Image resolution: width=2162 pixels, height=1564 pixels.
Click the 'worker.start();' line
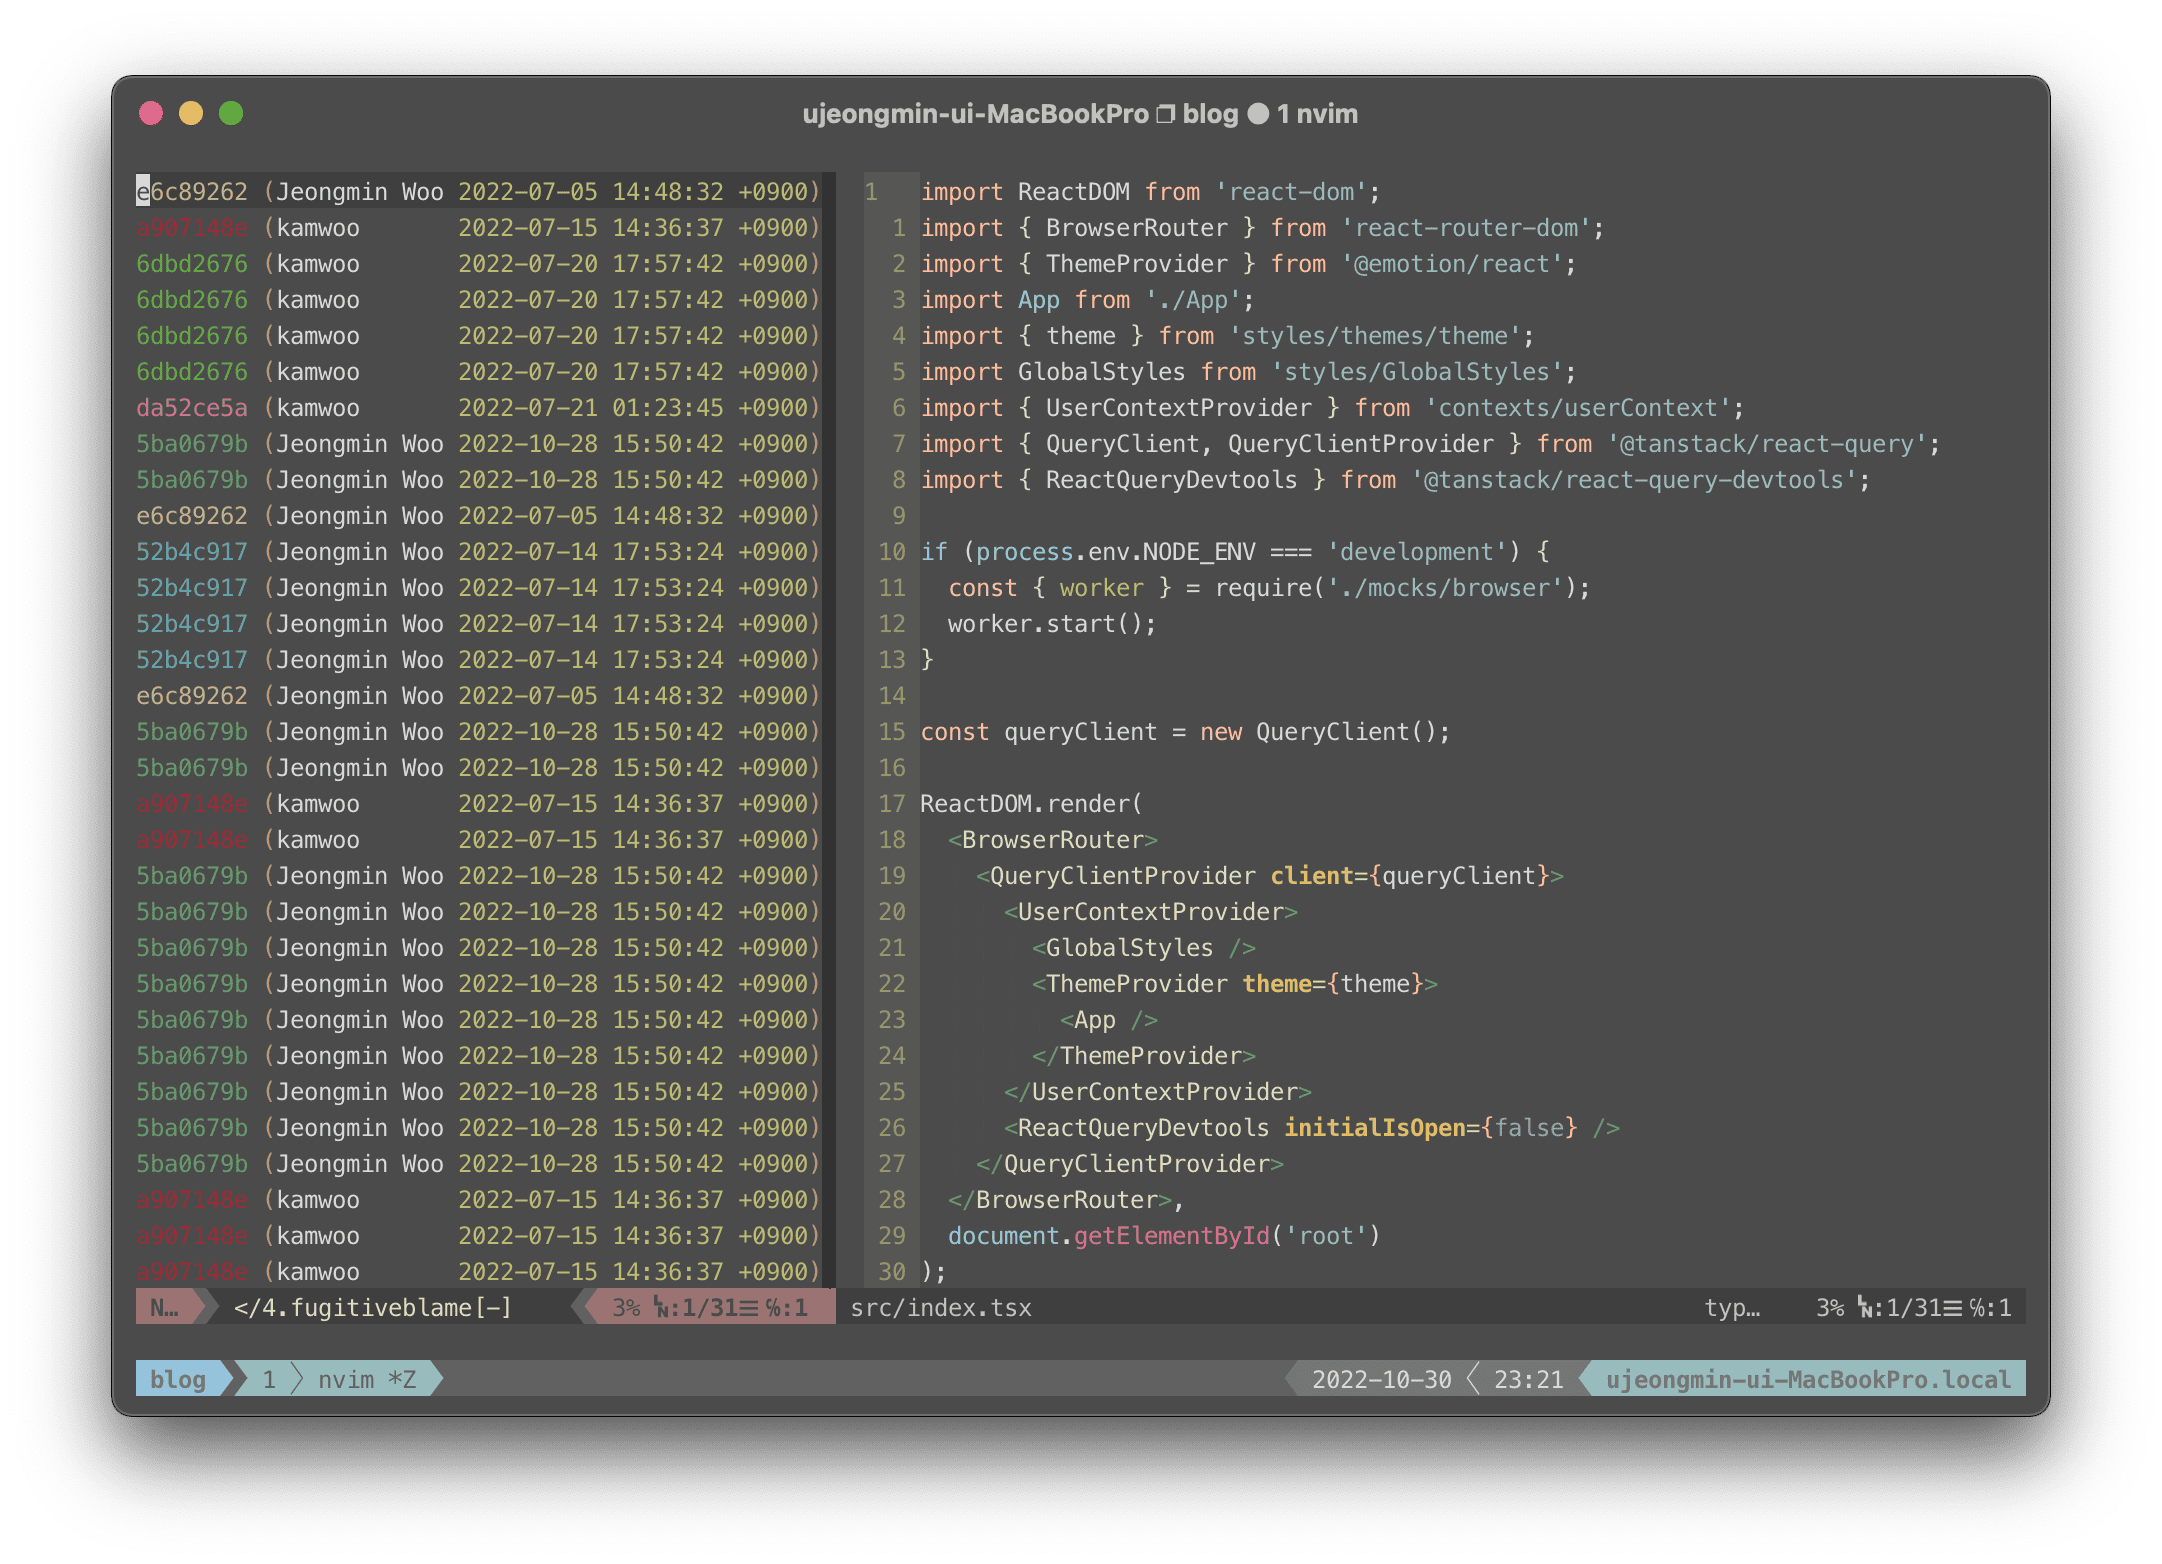tap(1052, 623)
